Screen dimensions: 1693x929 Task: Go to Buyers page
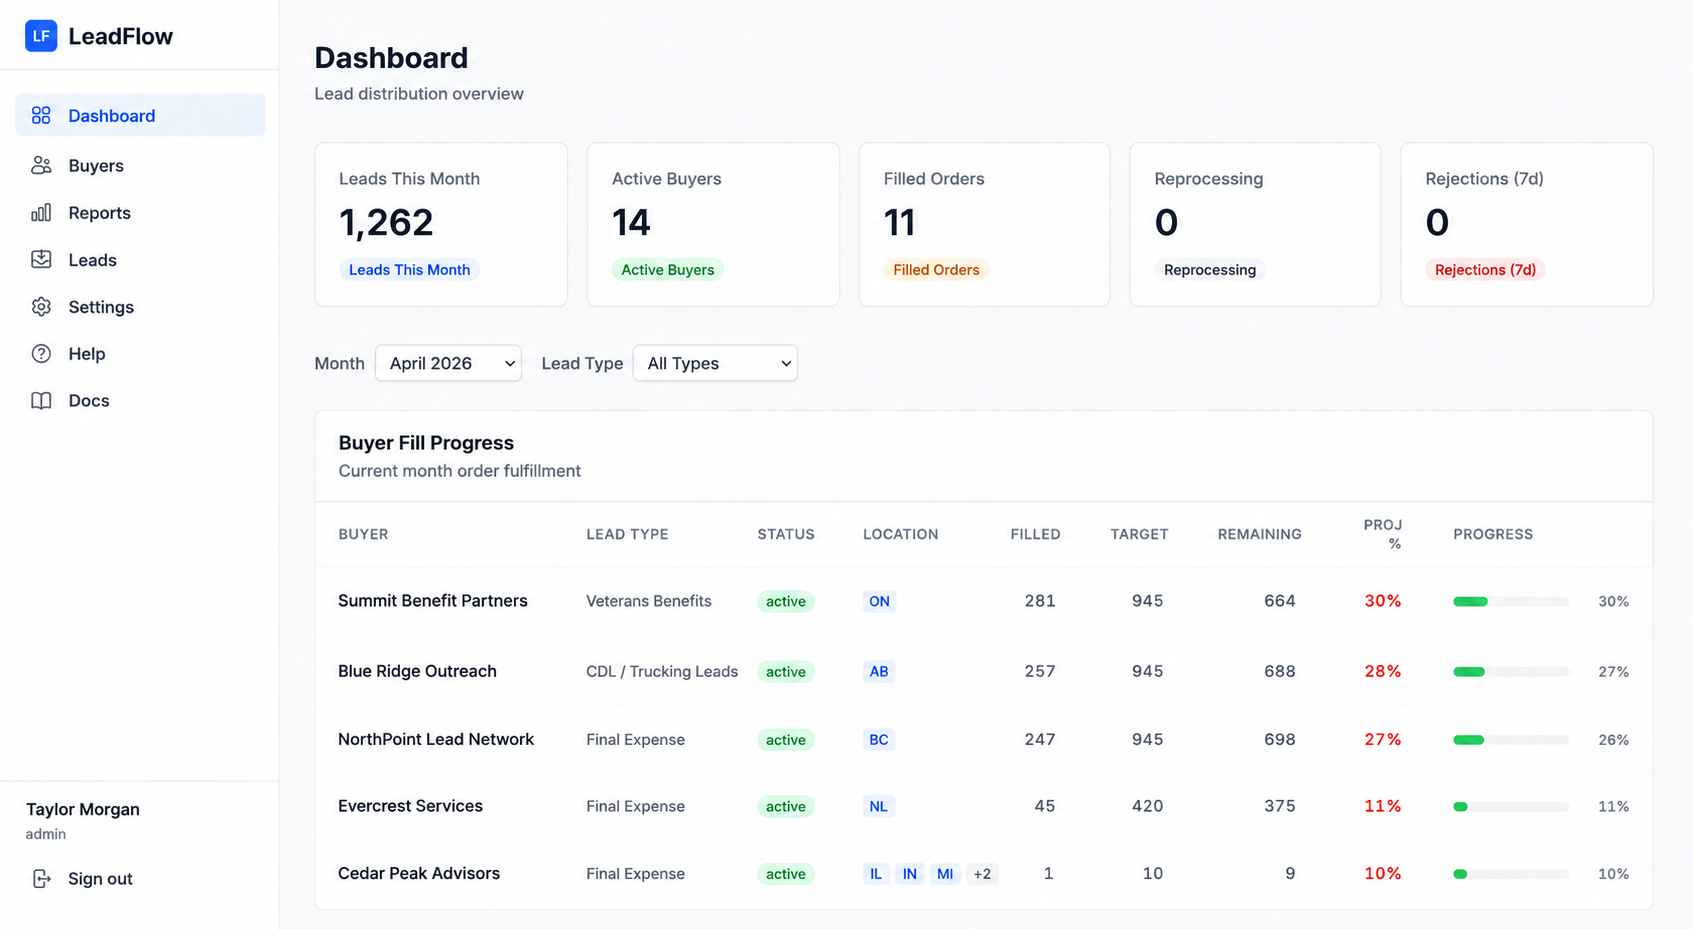click(x=140, y=165)
